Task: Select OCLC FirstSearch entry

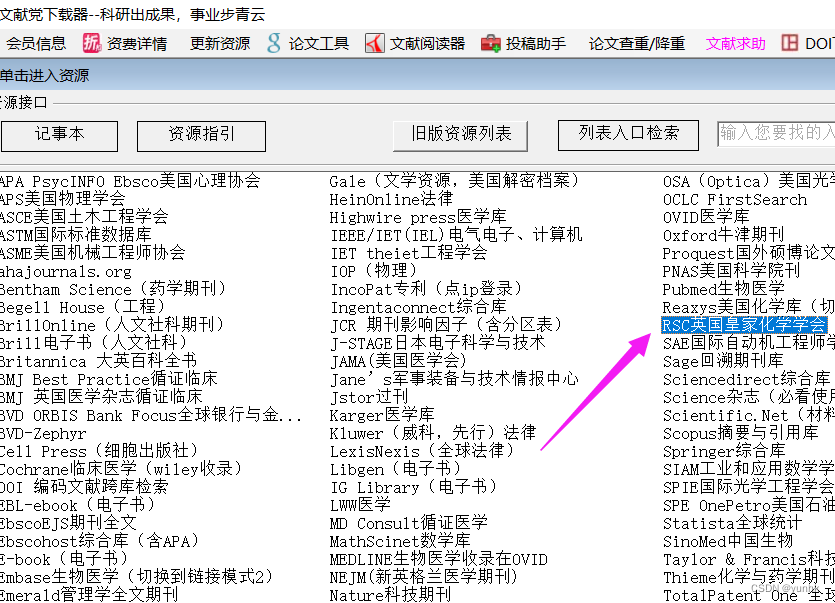Action: click(x=735, y=200)
